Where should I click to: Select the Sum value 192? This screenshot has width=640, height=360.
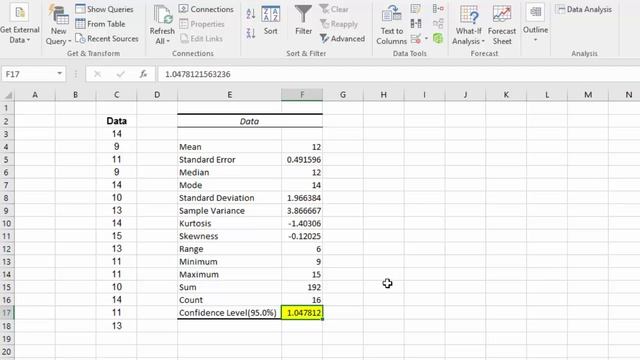pos(302,287)
